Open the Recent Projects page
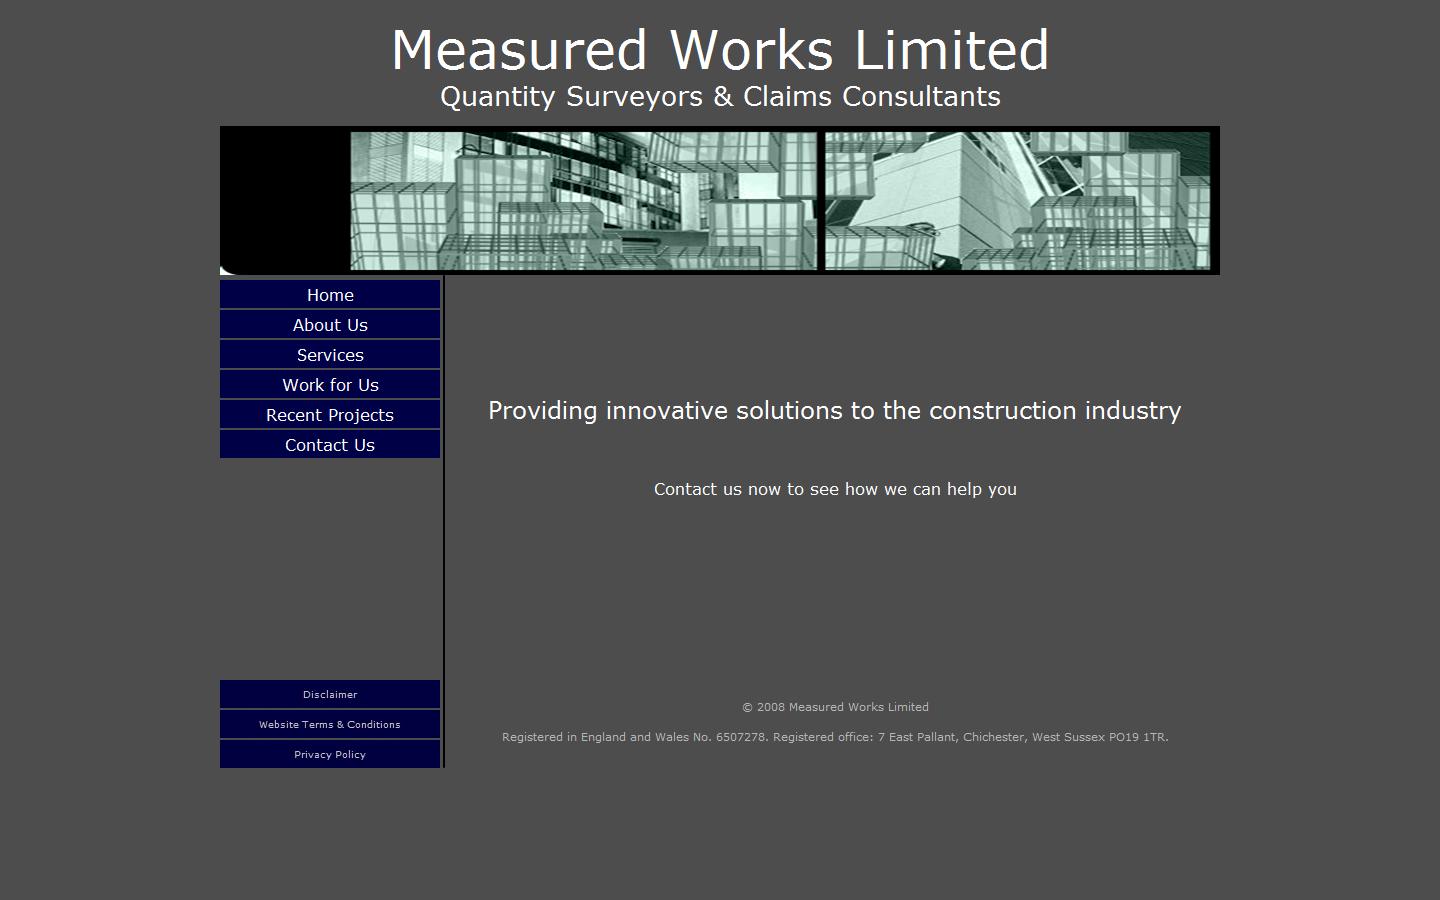This screenshot has width=1440, height=900. click(330, 415)
